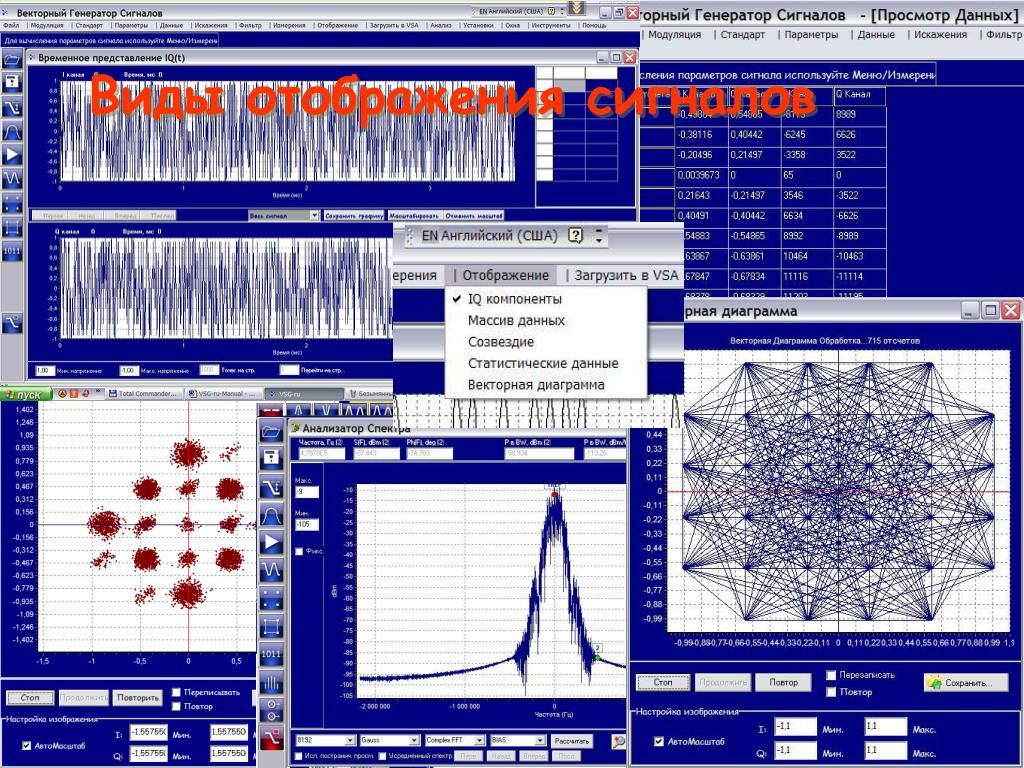The height and width of the screenshot is (768, 1024).
Task: Click 'Макс.' input field showing -9
Action: pos(306,492)
